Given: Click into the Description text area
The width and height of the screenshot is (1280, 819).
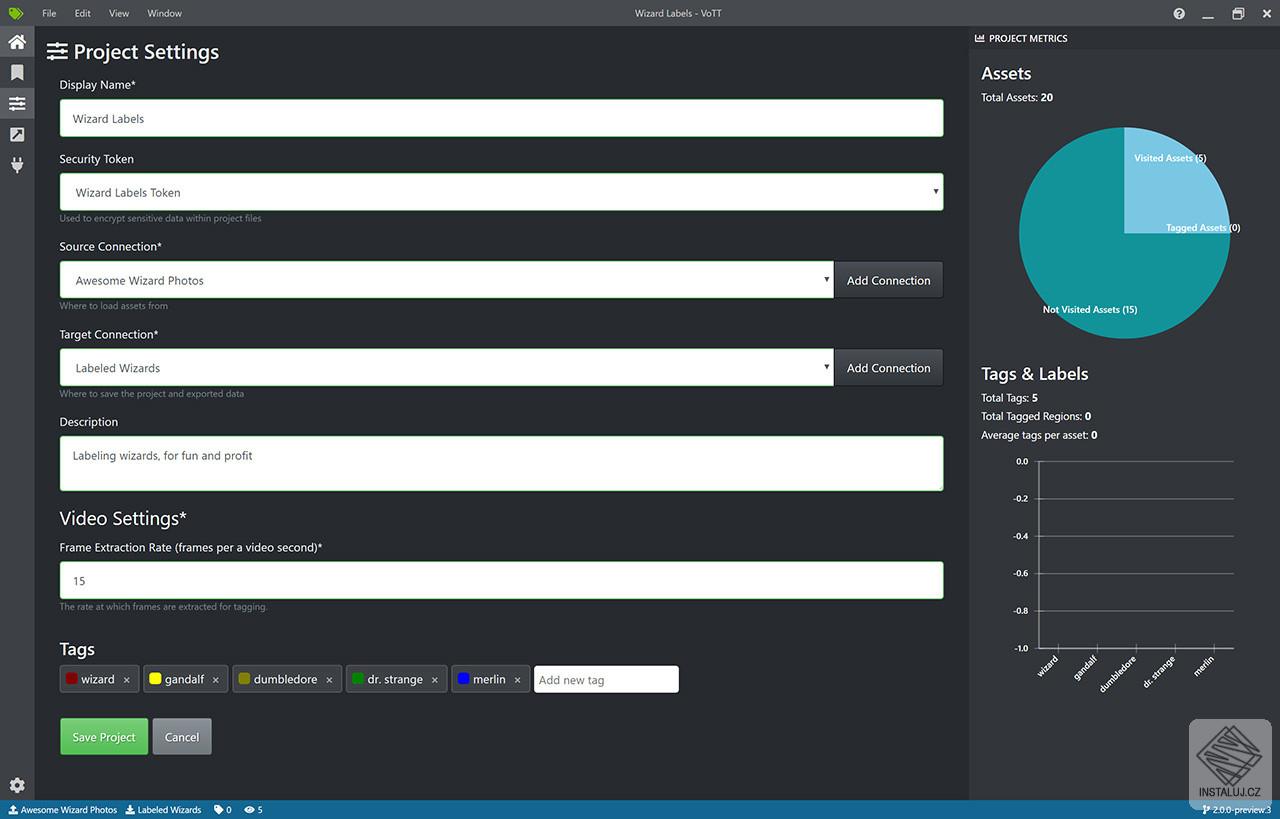Looking at the screenshot, I should tap(501, 463).
